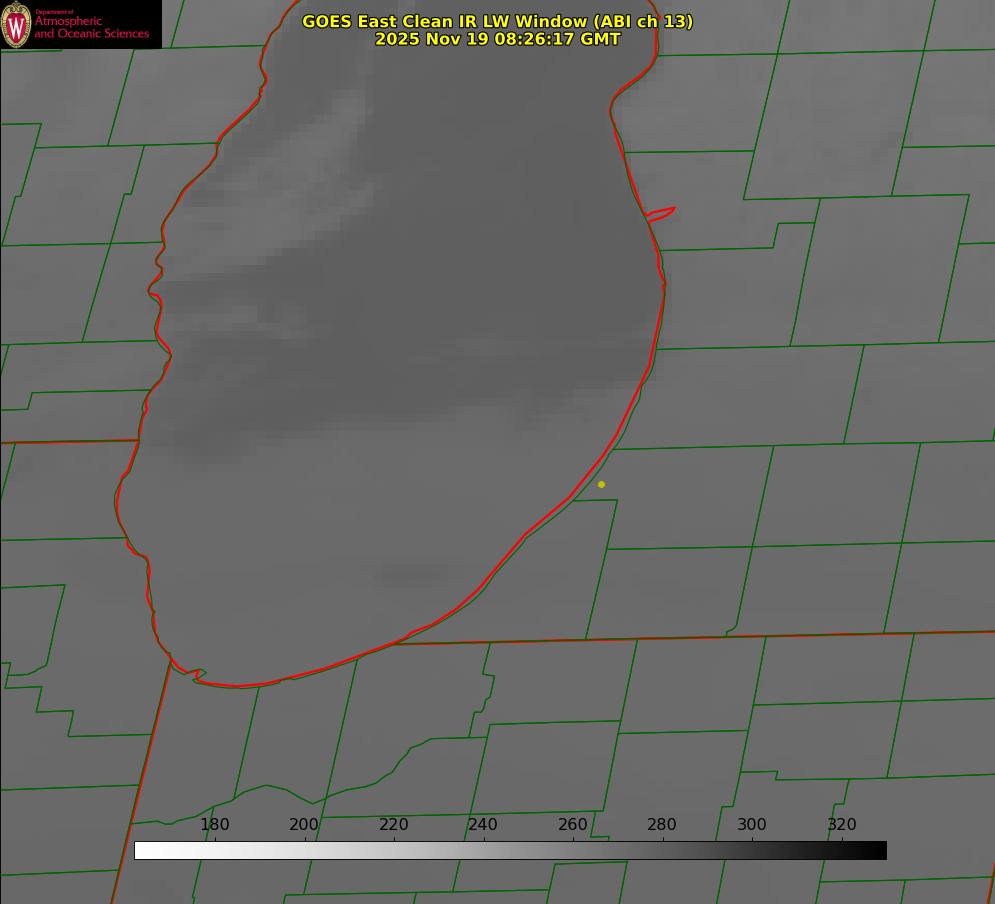Click the 300 label on the colorbar scale

(752, 825)
